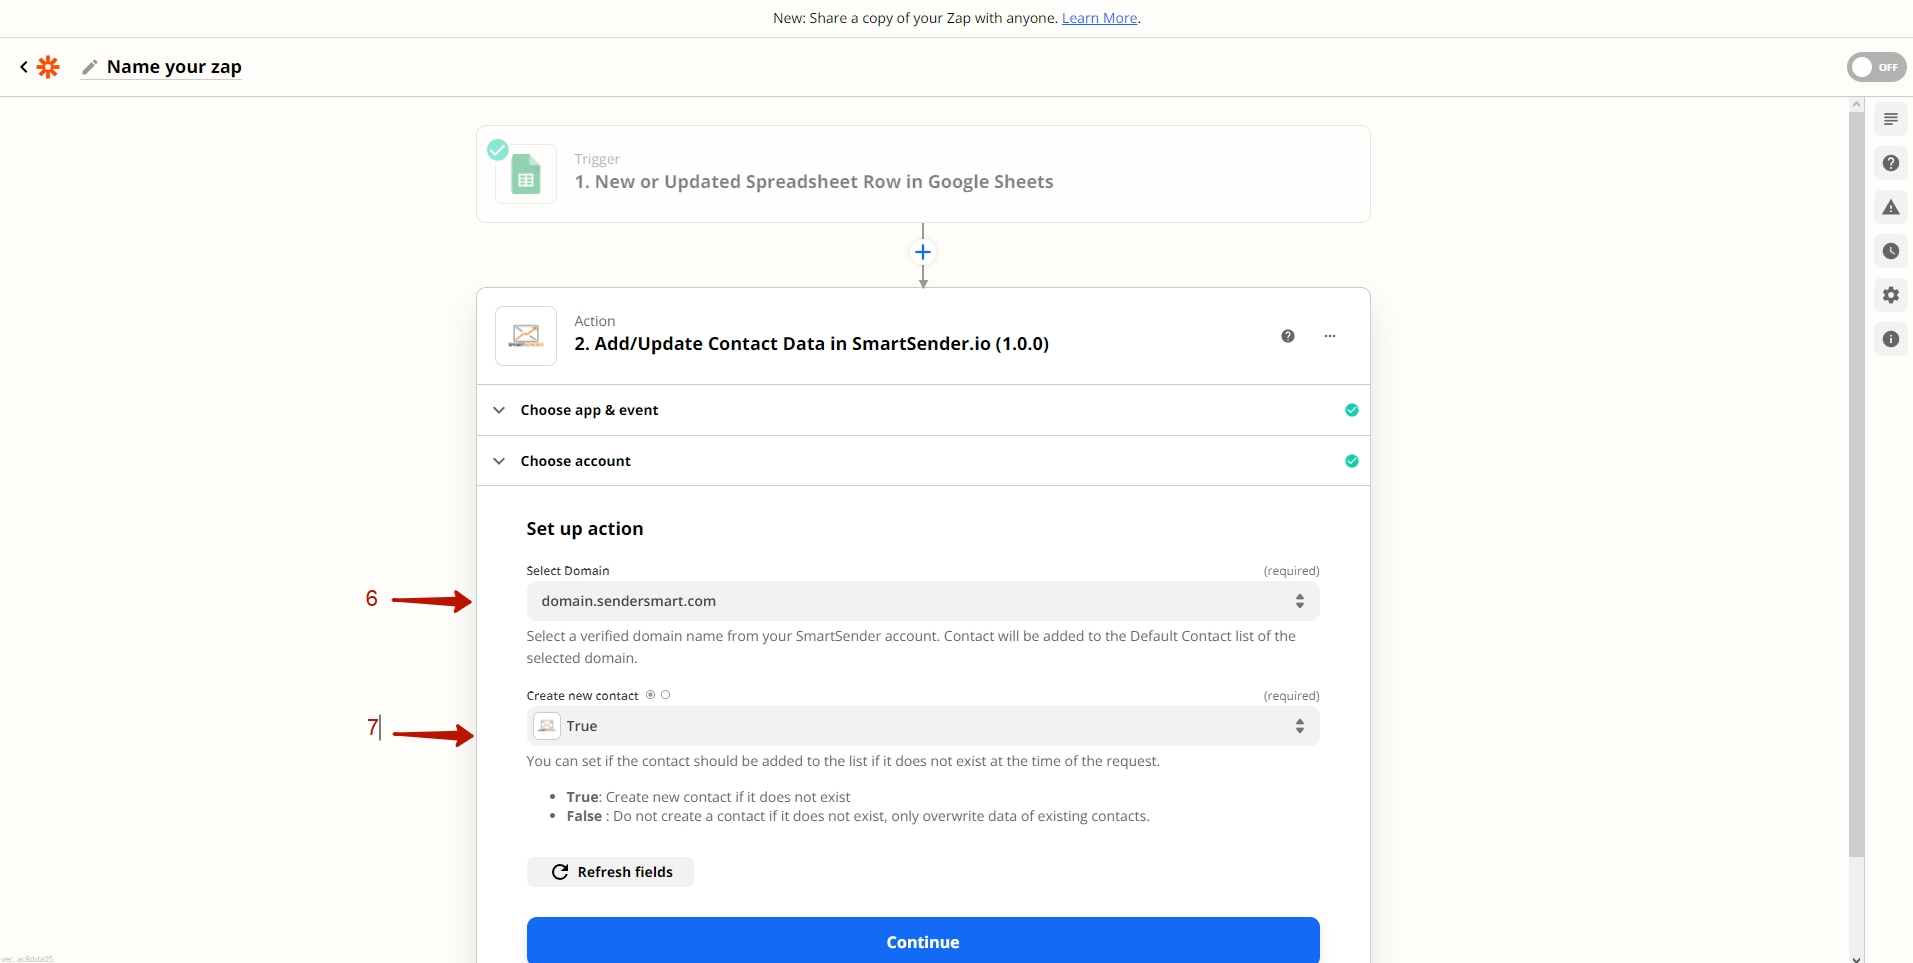Viewport: 1913px width, 963px height.
Task: Open the Create new contact True dropdown
Action: coord(922,726)
